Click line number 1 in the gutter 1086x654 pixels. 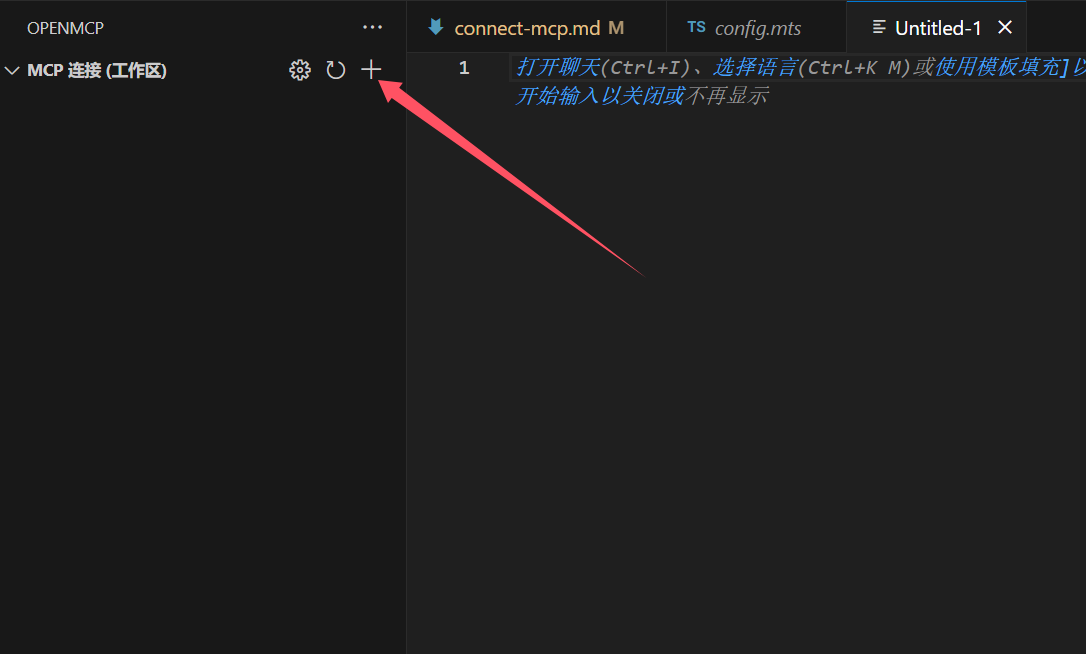(x=464, y=68)
